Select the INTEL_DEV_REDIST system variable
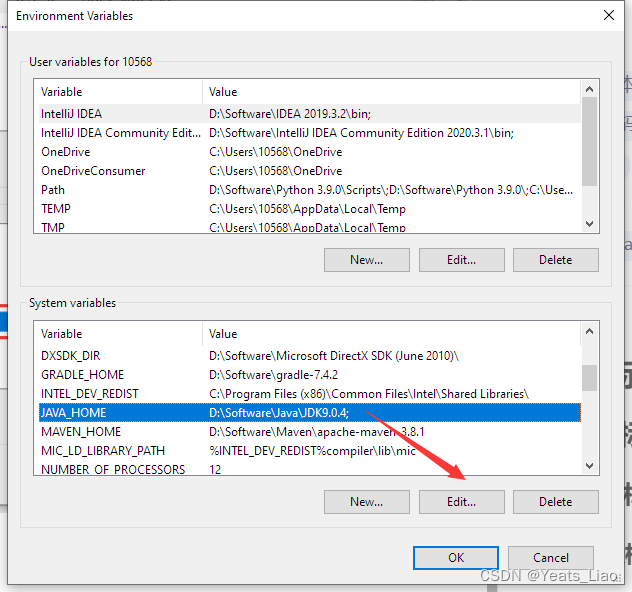 [310, 394]
